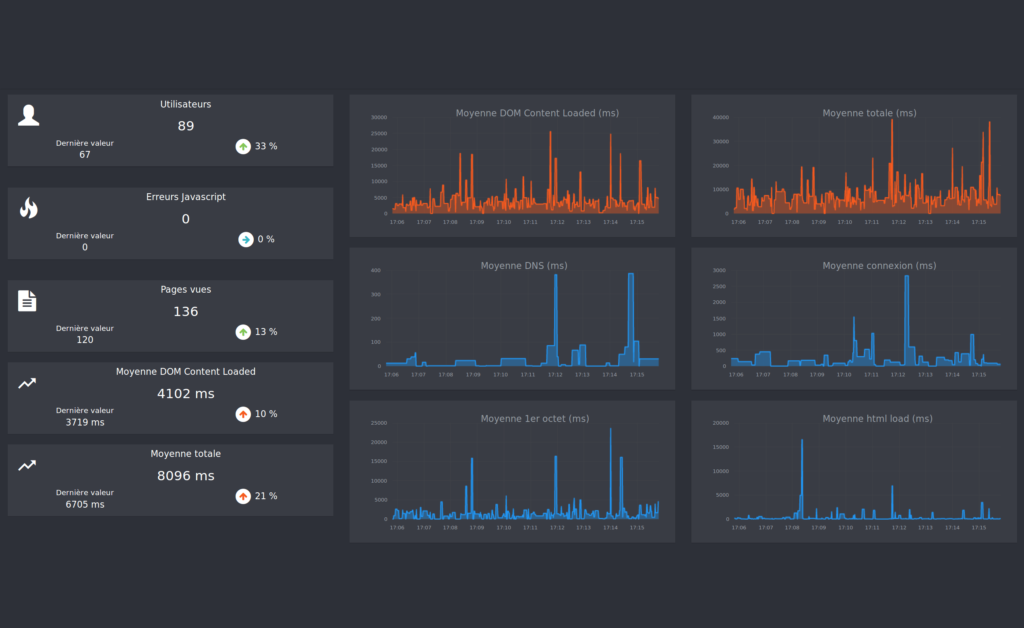1024x628 pixels.
Task: Click the document icon on Pages vues card
Action: click(28, 300)
